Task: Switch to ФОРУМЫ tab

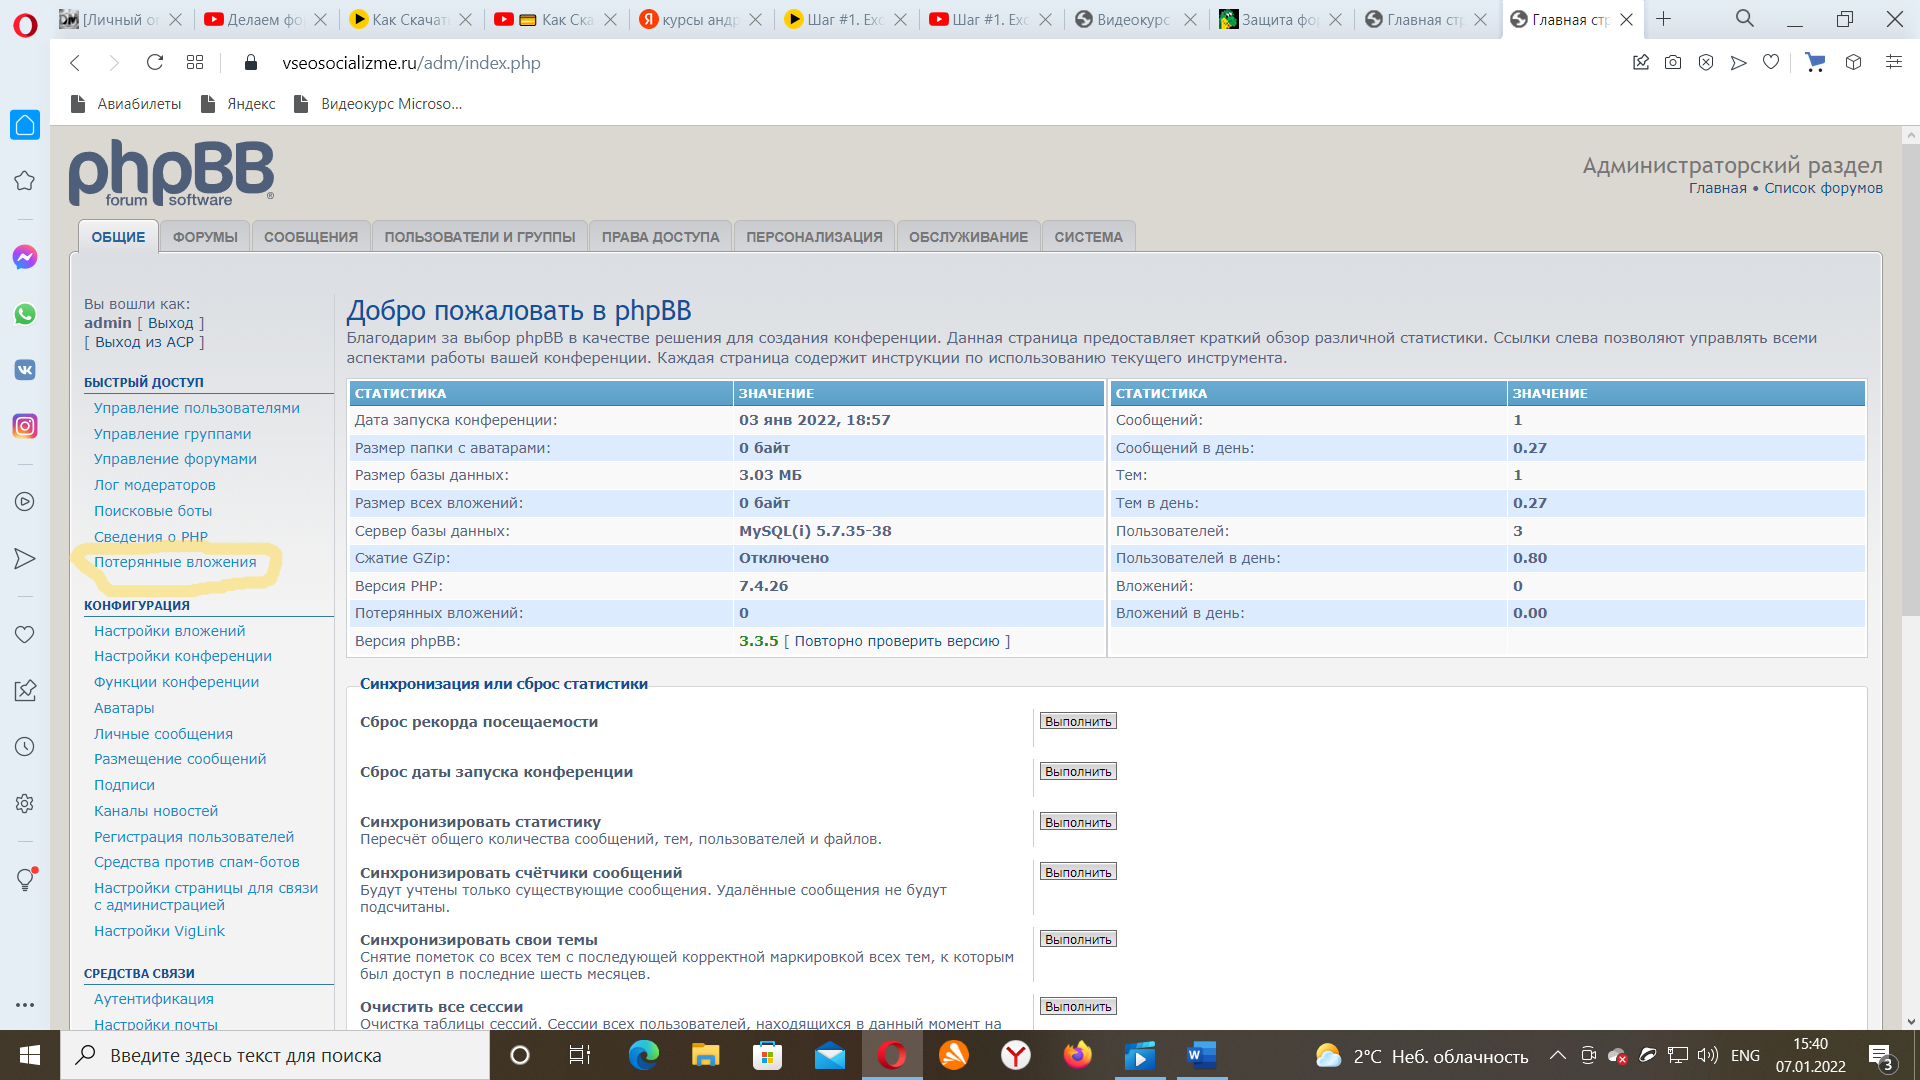Action: [x=205, y=237]
